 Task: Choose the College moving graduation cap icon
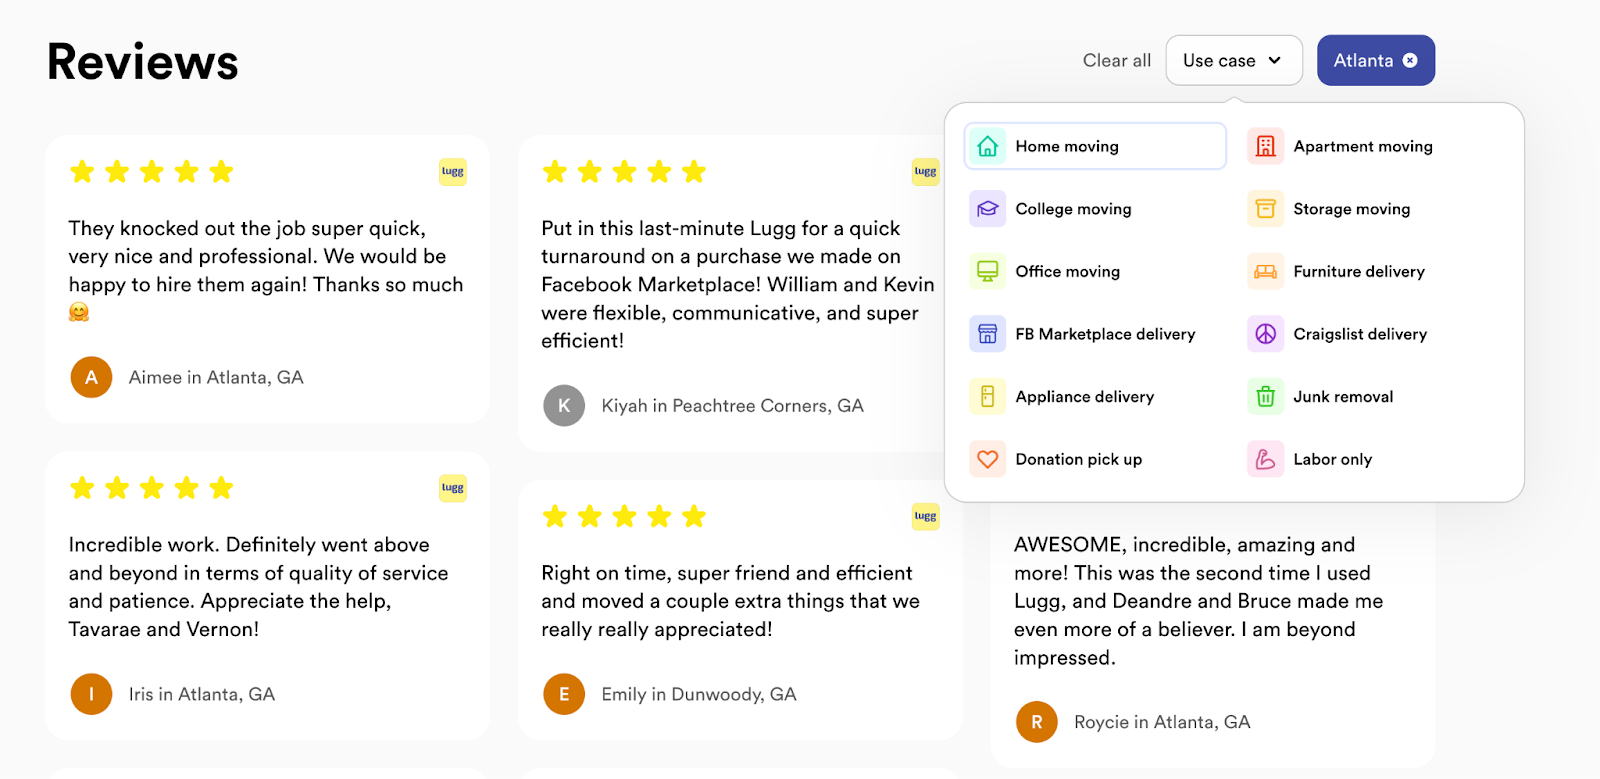click(987, 209)
